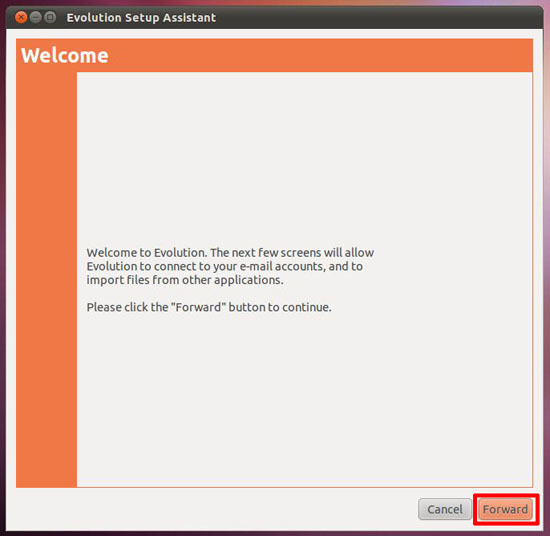Click the Evolution Setup Assistant title bar
Viewport: 550px width, 536px height.
click(x=275, y=17)
